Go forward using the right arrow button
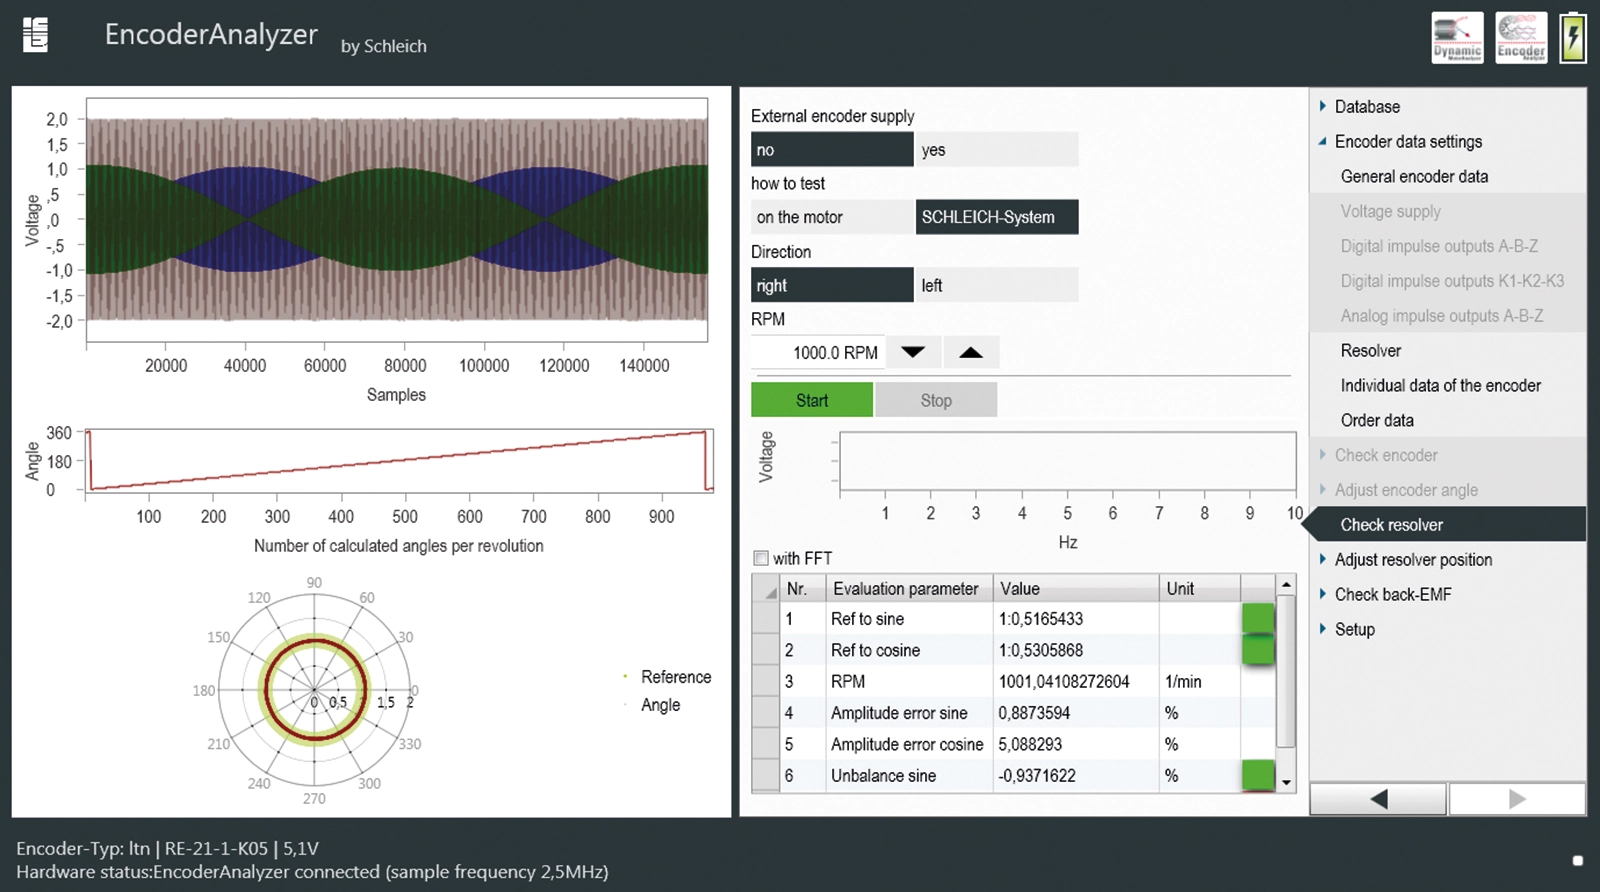This screenshot has width=1600, height=892. 1516,798
